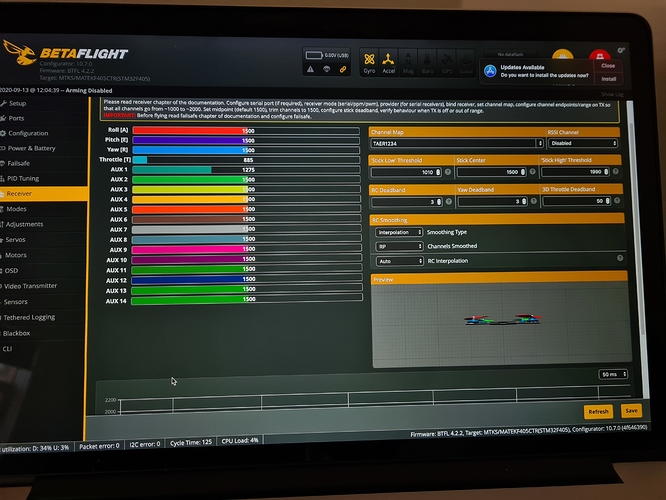
Task: Click the Stick Low Threshold stepper
Action: coord(438,172)
